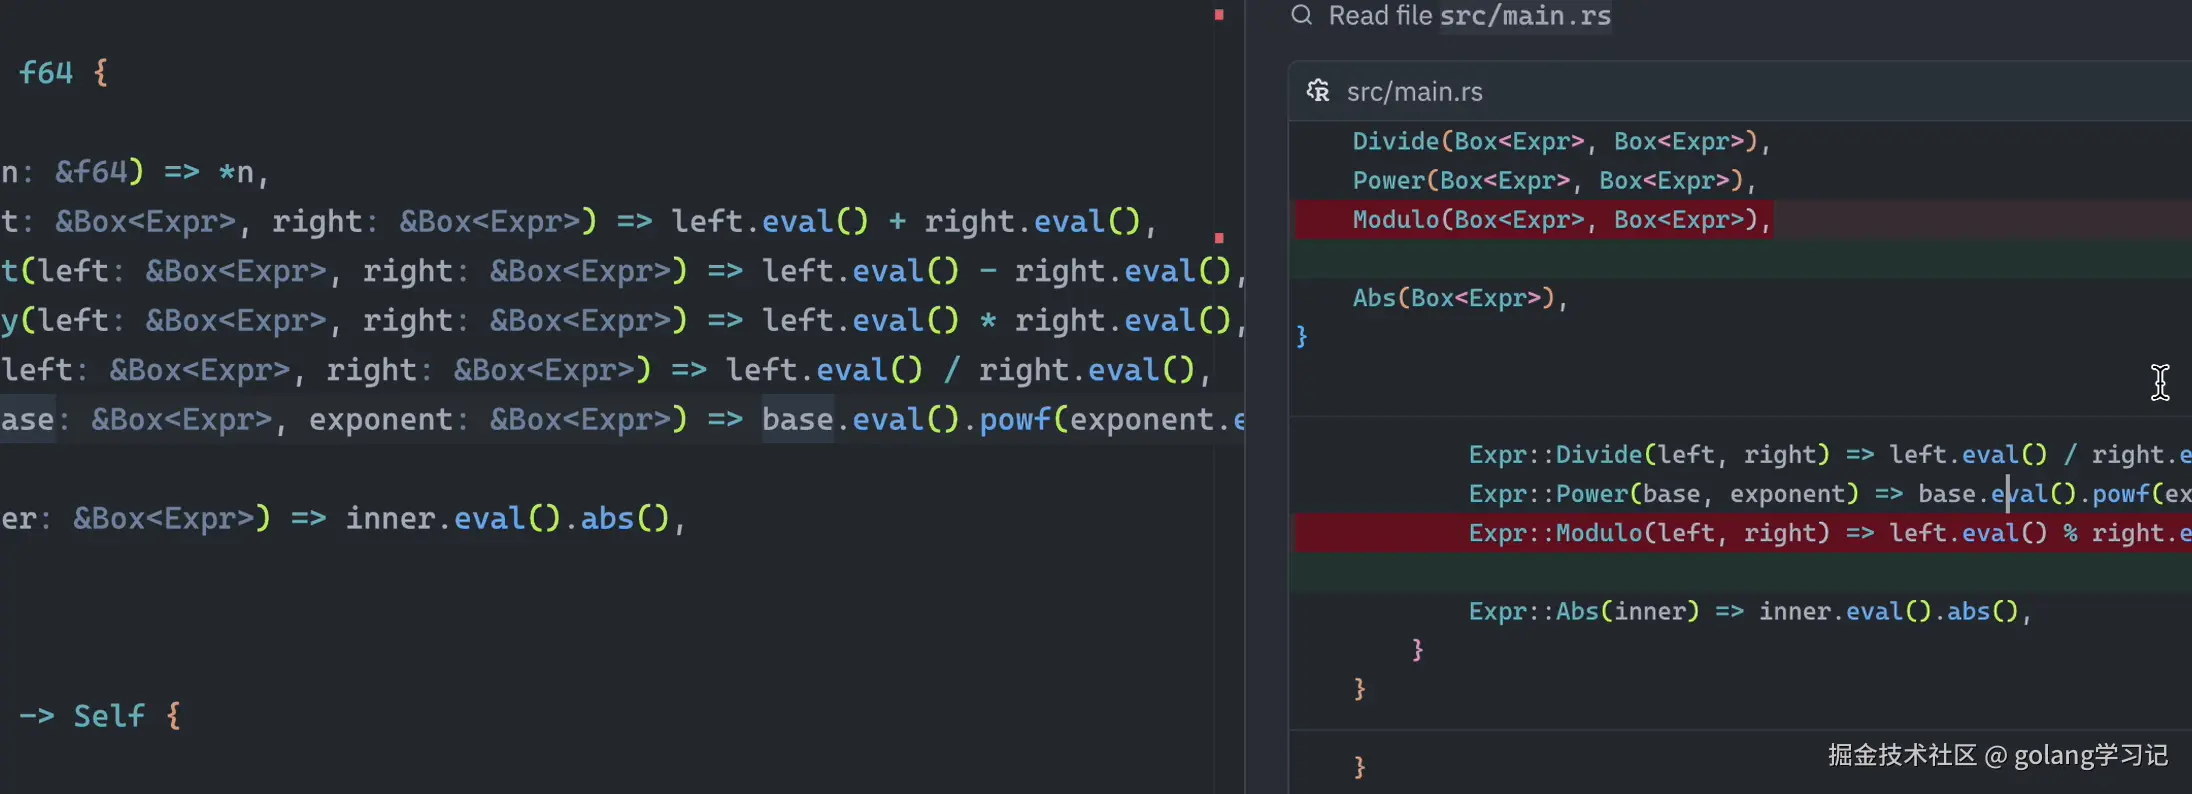Screen dimensions: 2192x794
Task: Click the top red marker in editor scrollbar
Action: pyautogui.click(x=1219, y=14)
